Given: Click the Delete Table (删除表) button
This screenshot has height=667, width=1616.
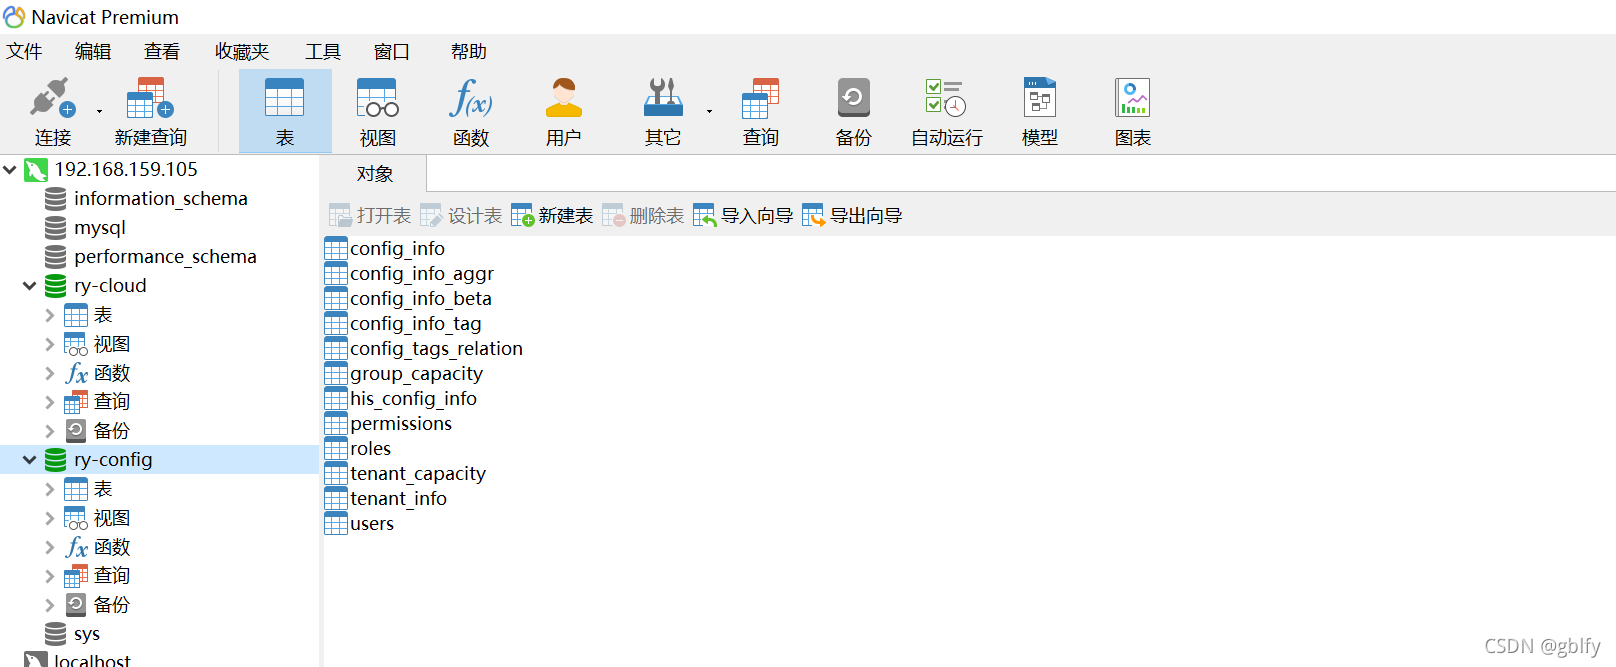Looking at the screenshot, I should 643,215.
